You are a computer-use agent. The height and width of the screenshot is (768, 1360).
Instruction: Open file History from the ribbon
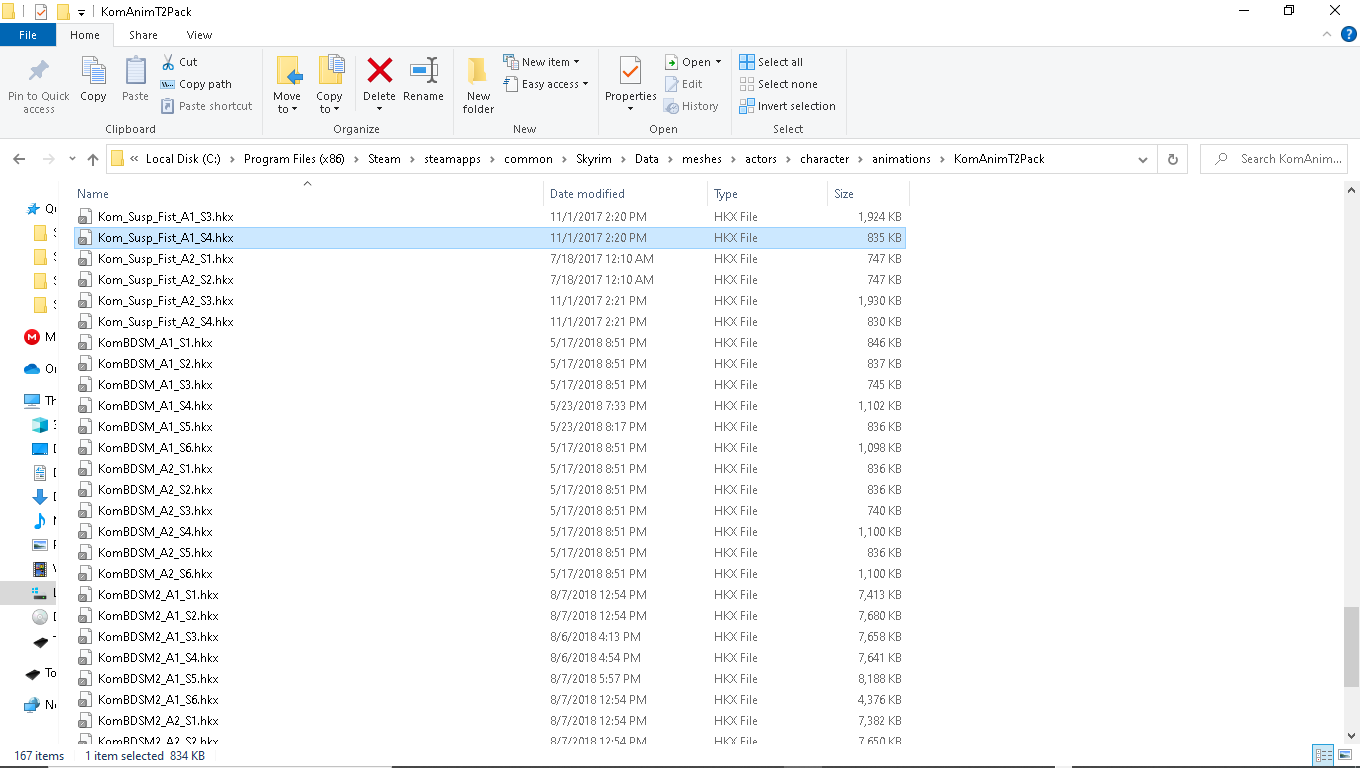[x=691, y=106]
